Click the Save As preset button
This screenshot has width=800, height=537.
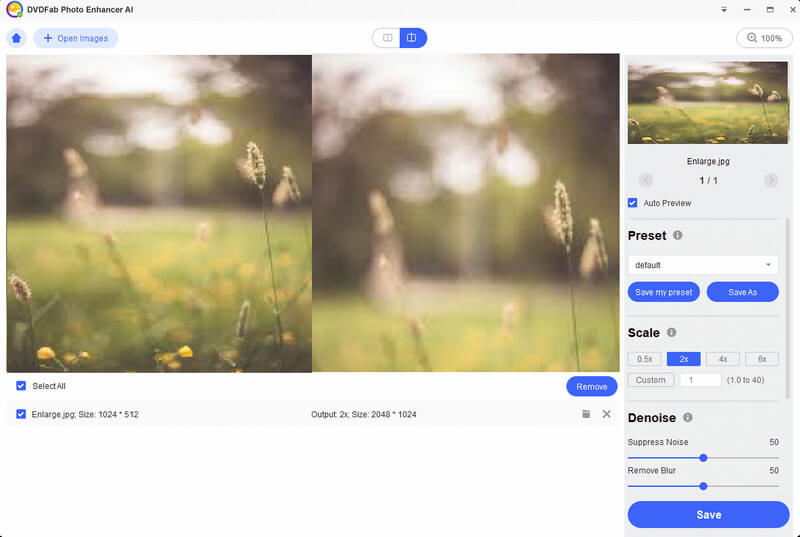(742, 292)
